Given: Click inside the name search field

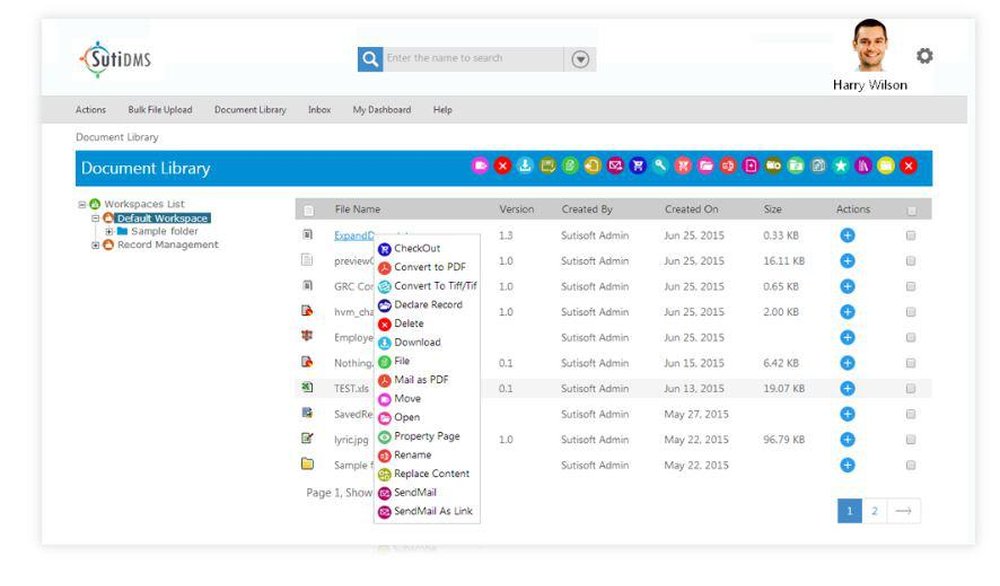Looking at the screenshot, I should pyautogui.click(x=470, y=58).
